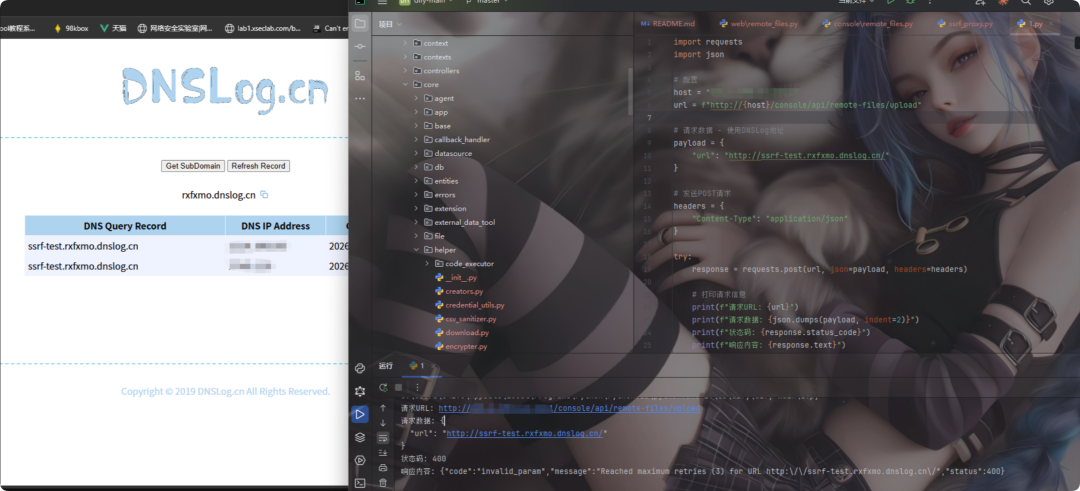Image resolution: width=1080 pixels, height=491 pixels.
Task: Rerun the script in the Run panel
Action: point(384,388)
